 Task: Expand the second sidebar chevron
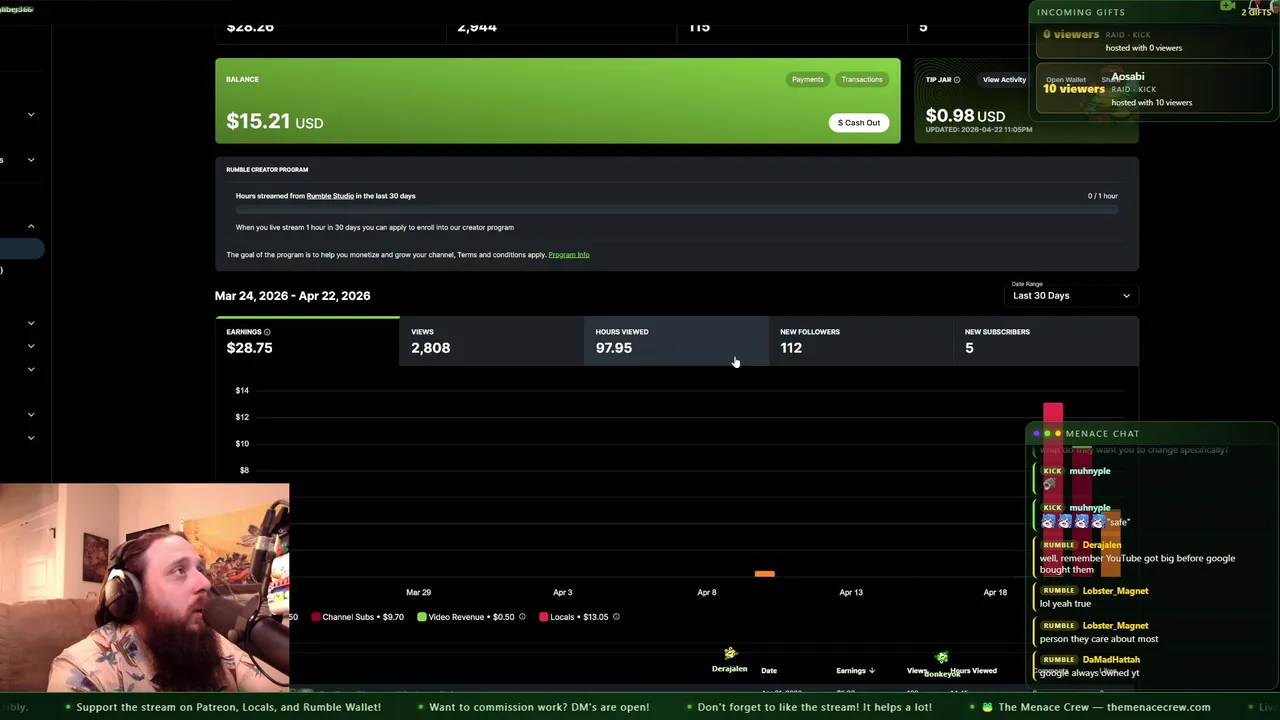[x=31, y=160]
